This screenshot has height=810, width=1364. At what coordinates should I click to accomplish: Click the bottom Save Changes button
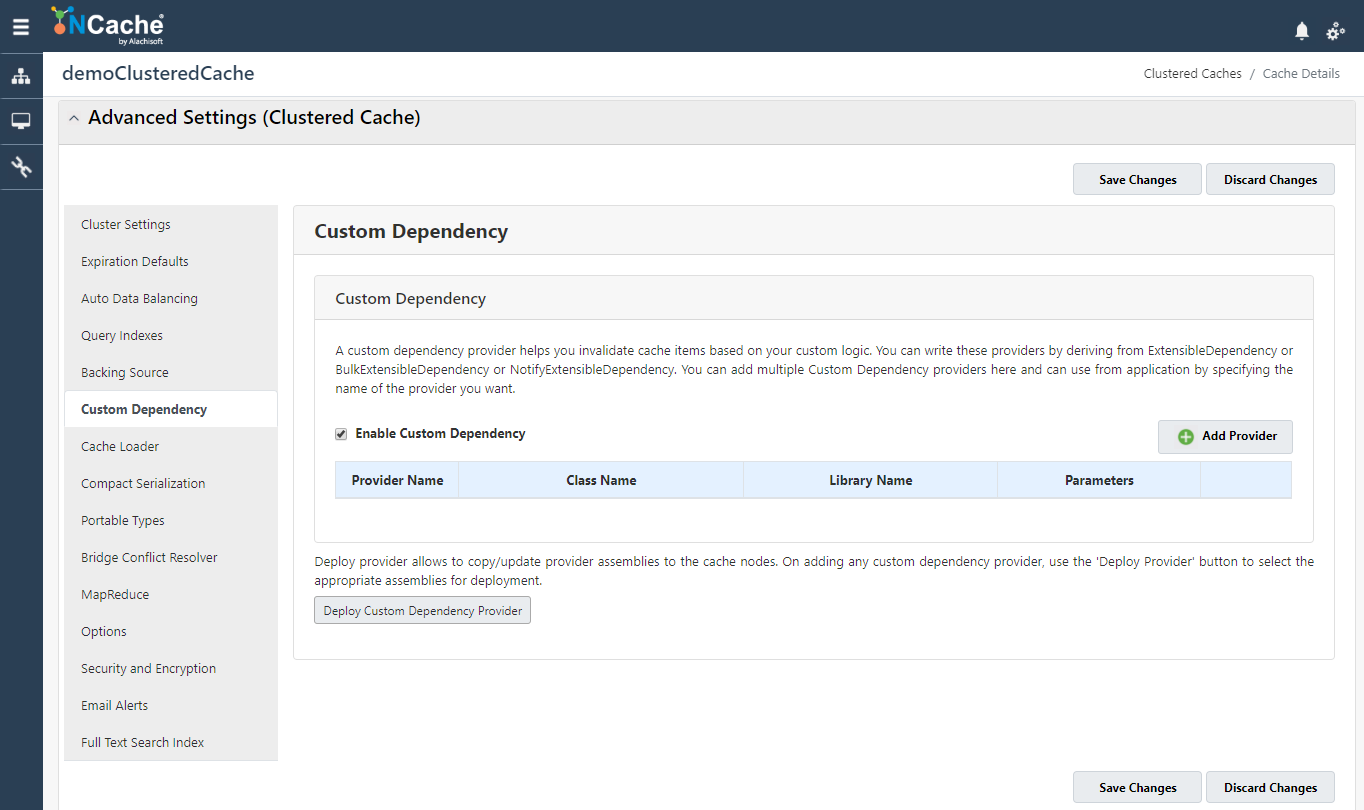pyautogui.click(x=1137, y=787)
